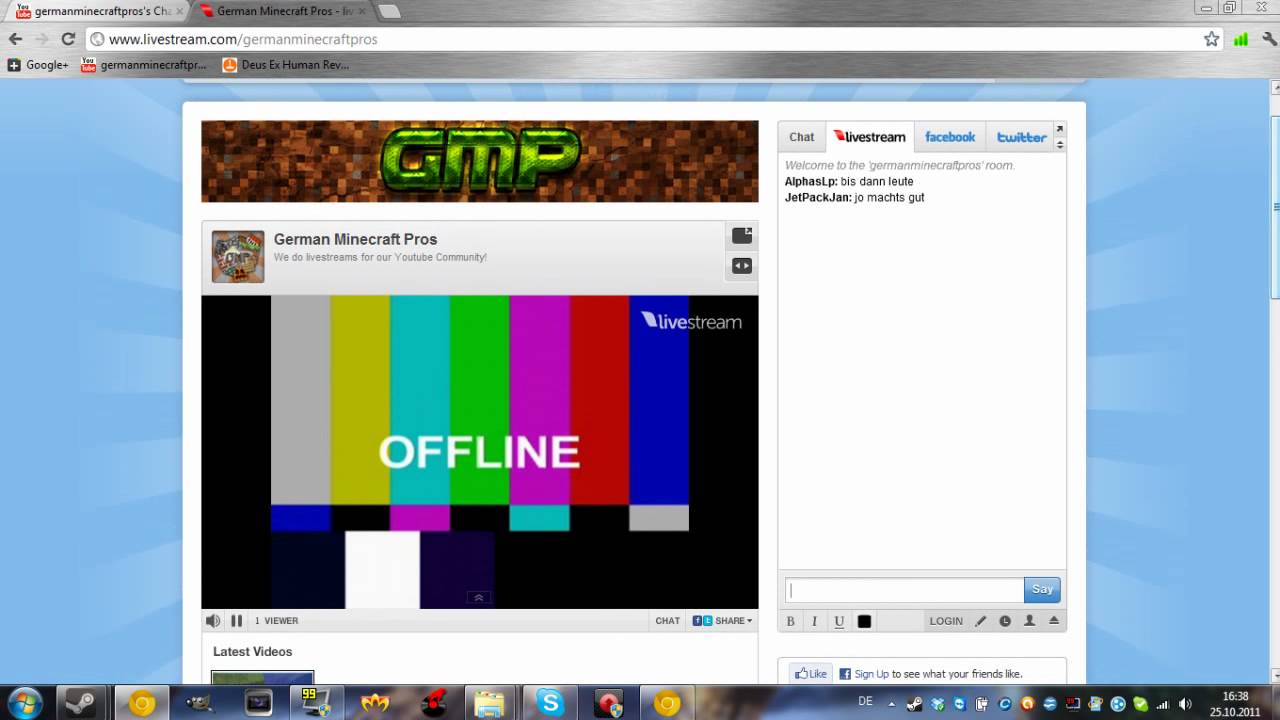This screenshot has height=720, width=1280.
Task: Open the German Minecraft Pros channel avatar
Action: tap(238, 257)
